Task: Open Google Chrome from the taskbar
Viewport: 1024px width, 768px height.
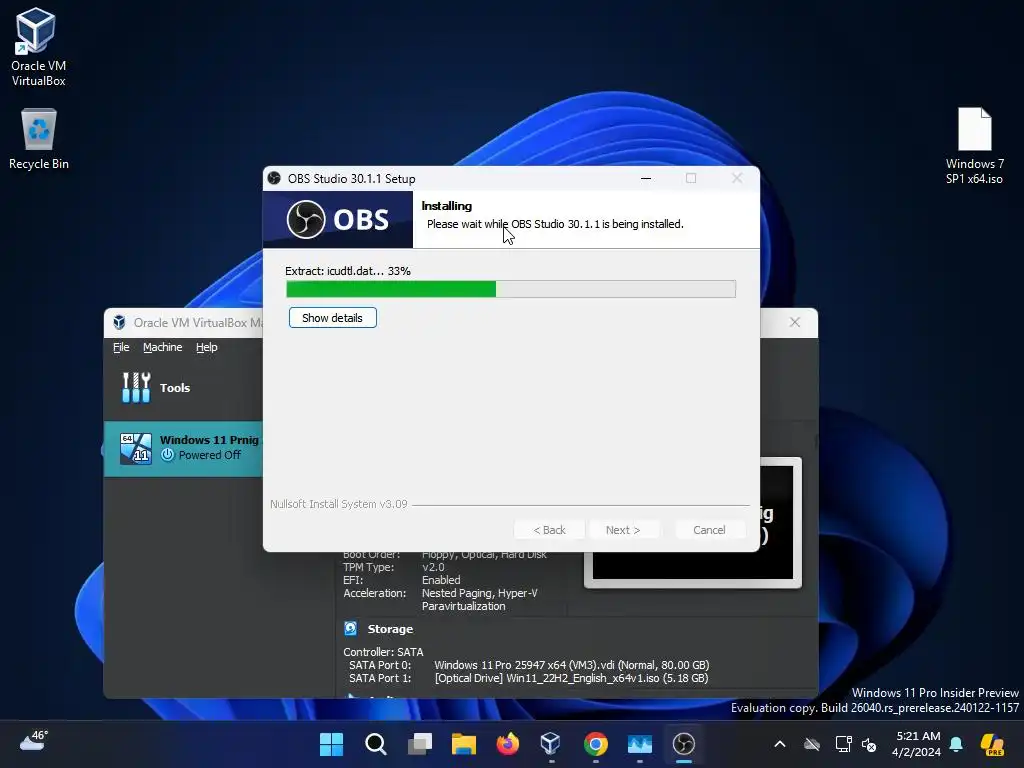Action: (596, 744)
